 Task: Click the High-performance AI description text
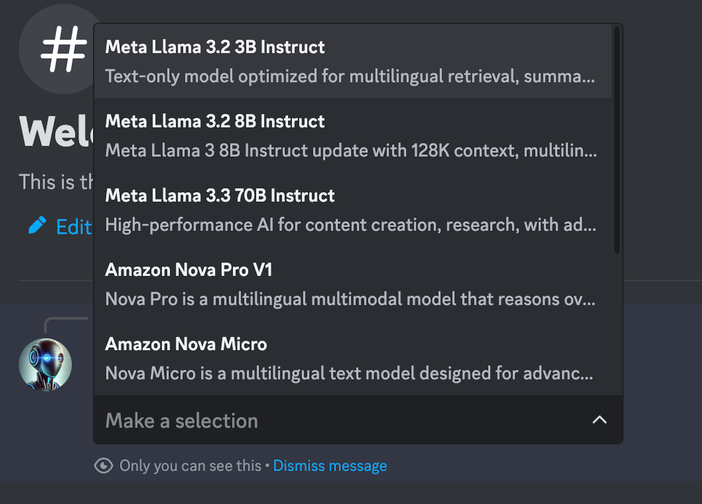click(x=351, y=225)
